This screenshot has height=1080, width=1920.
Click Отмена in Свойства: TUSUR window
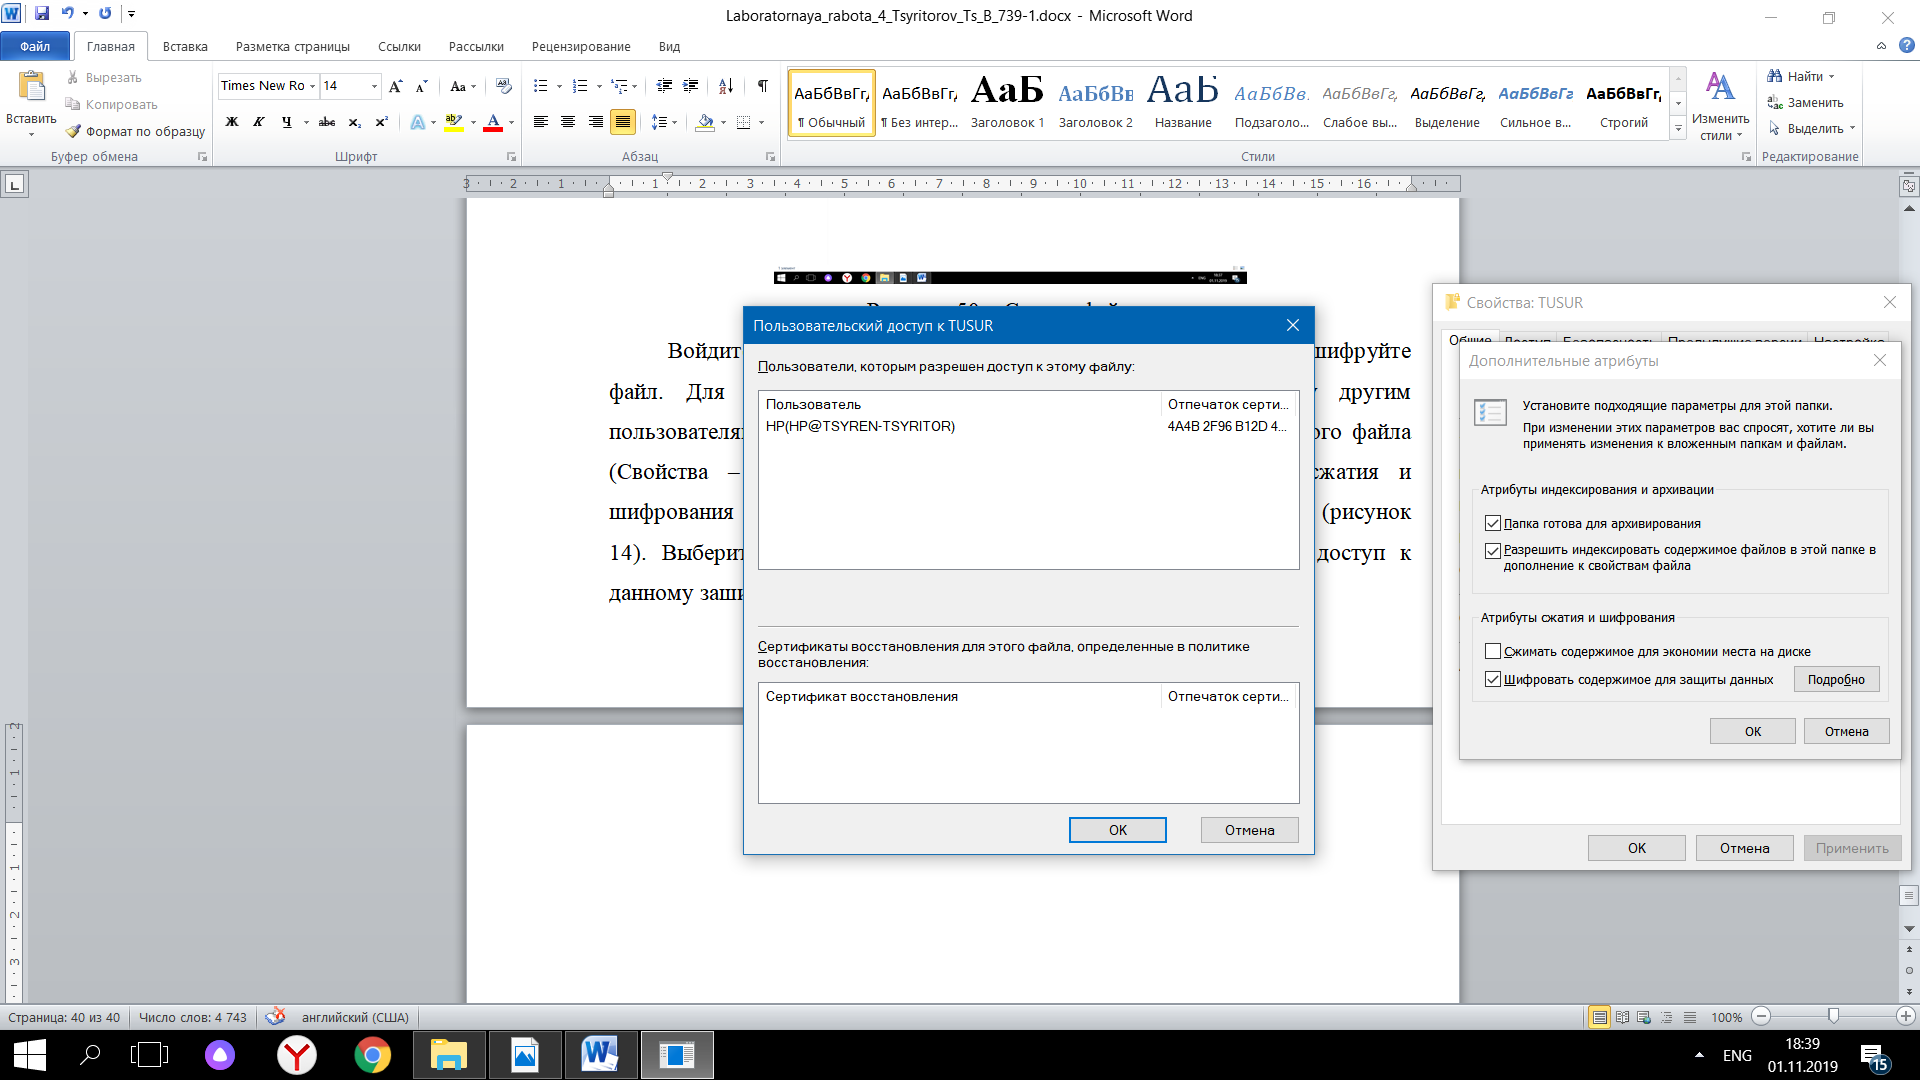click(x=1744, y=848)
